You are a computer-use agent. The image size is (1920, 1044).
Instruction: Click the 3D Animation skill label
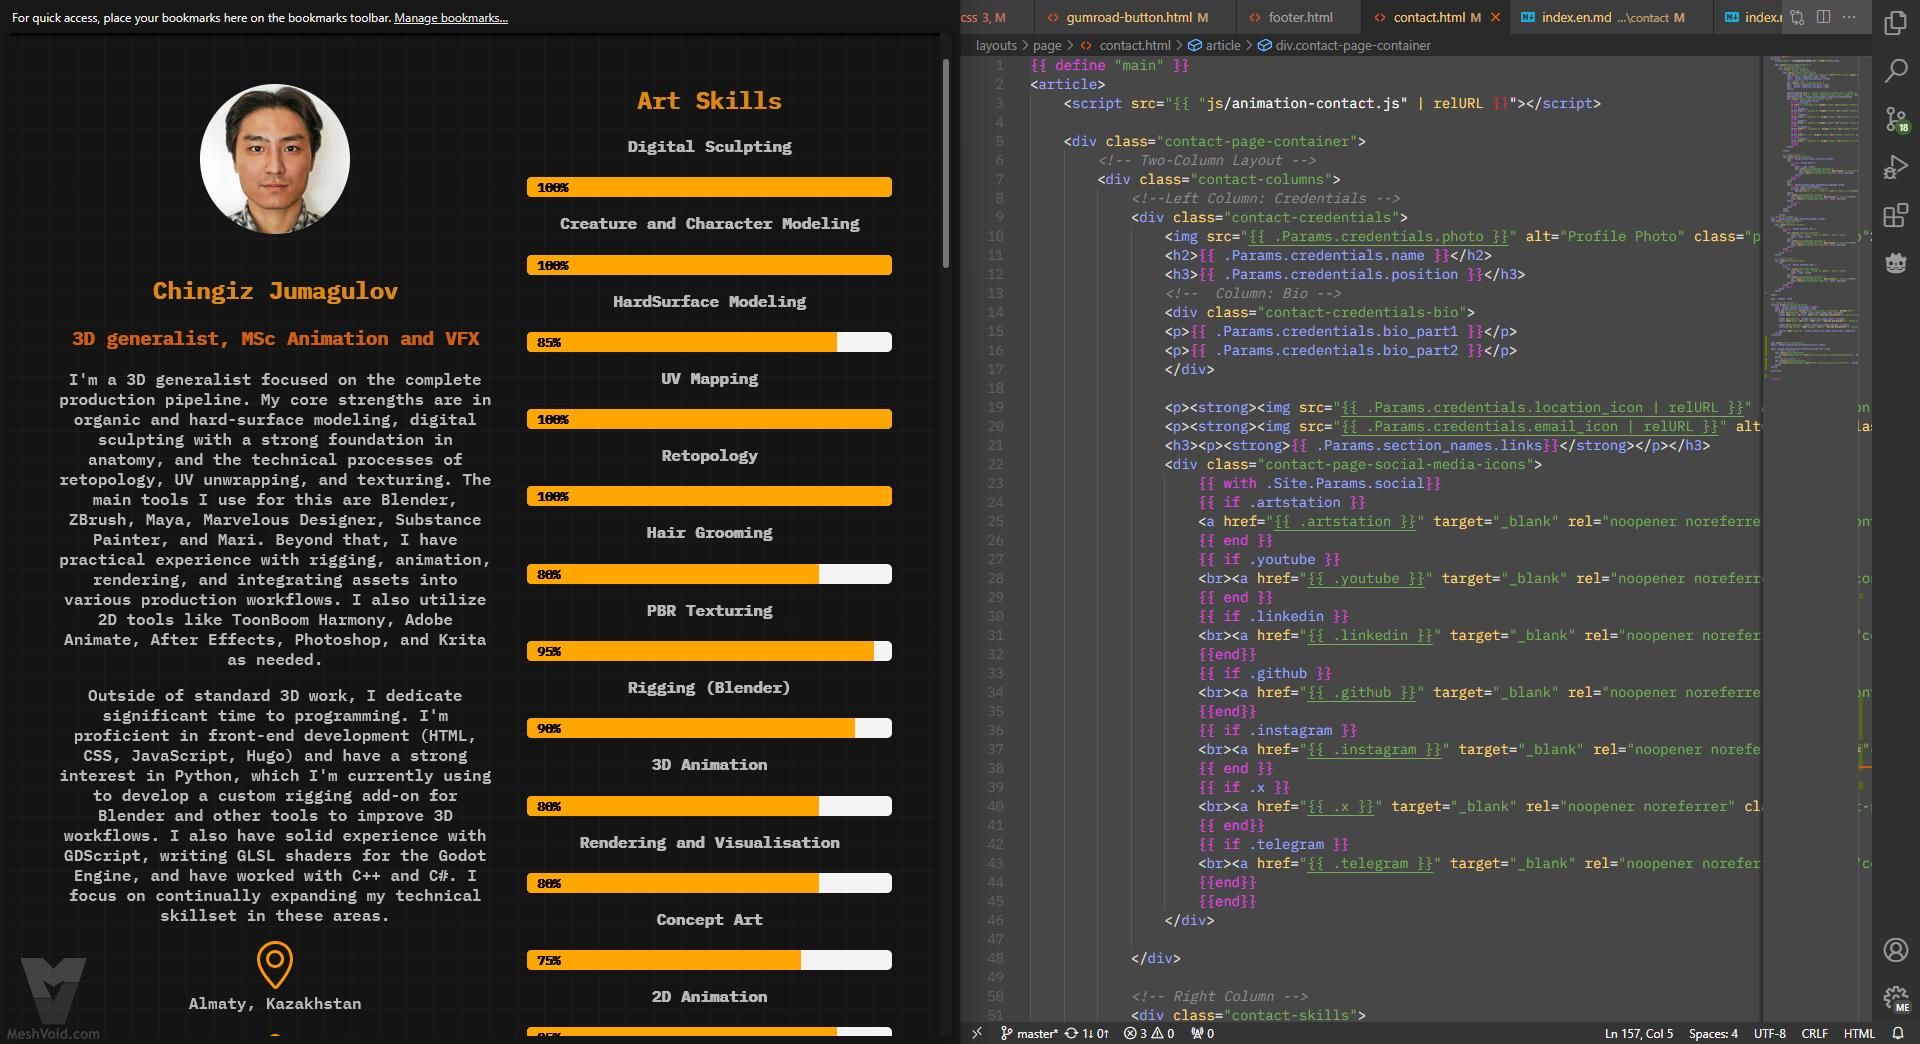coord(709,765)
